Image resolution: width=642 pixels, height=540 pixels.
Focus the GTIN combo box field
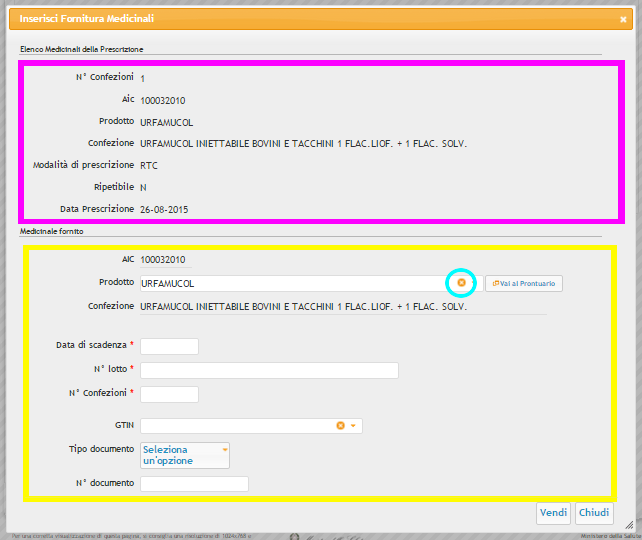pyautogui.click(x=251, y=425)
